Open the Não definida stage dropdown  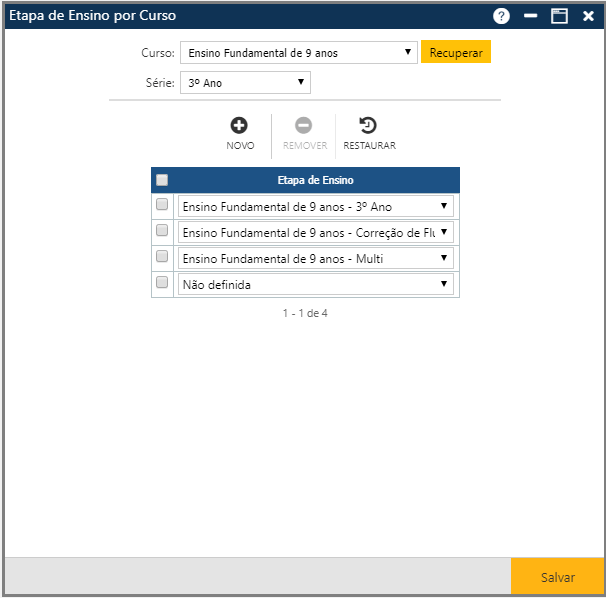315,285
